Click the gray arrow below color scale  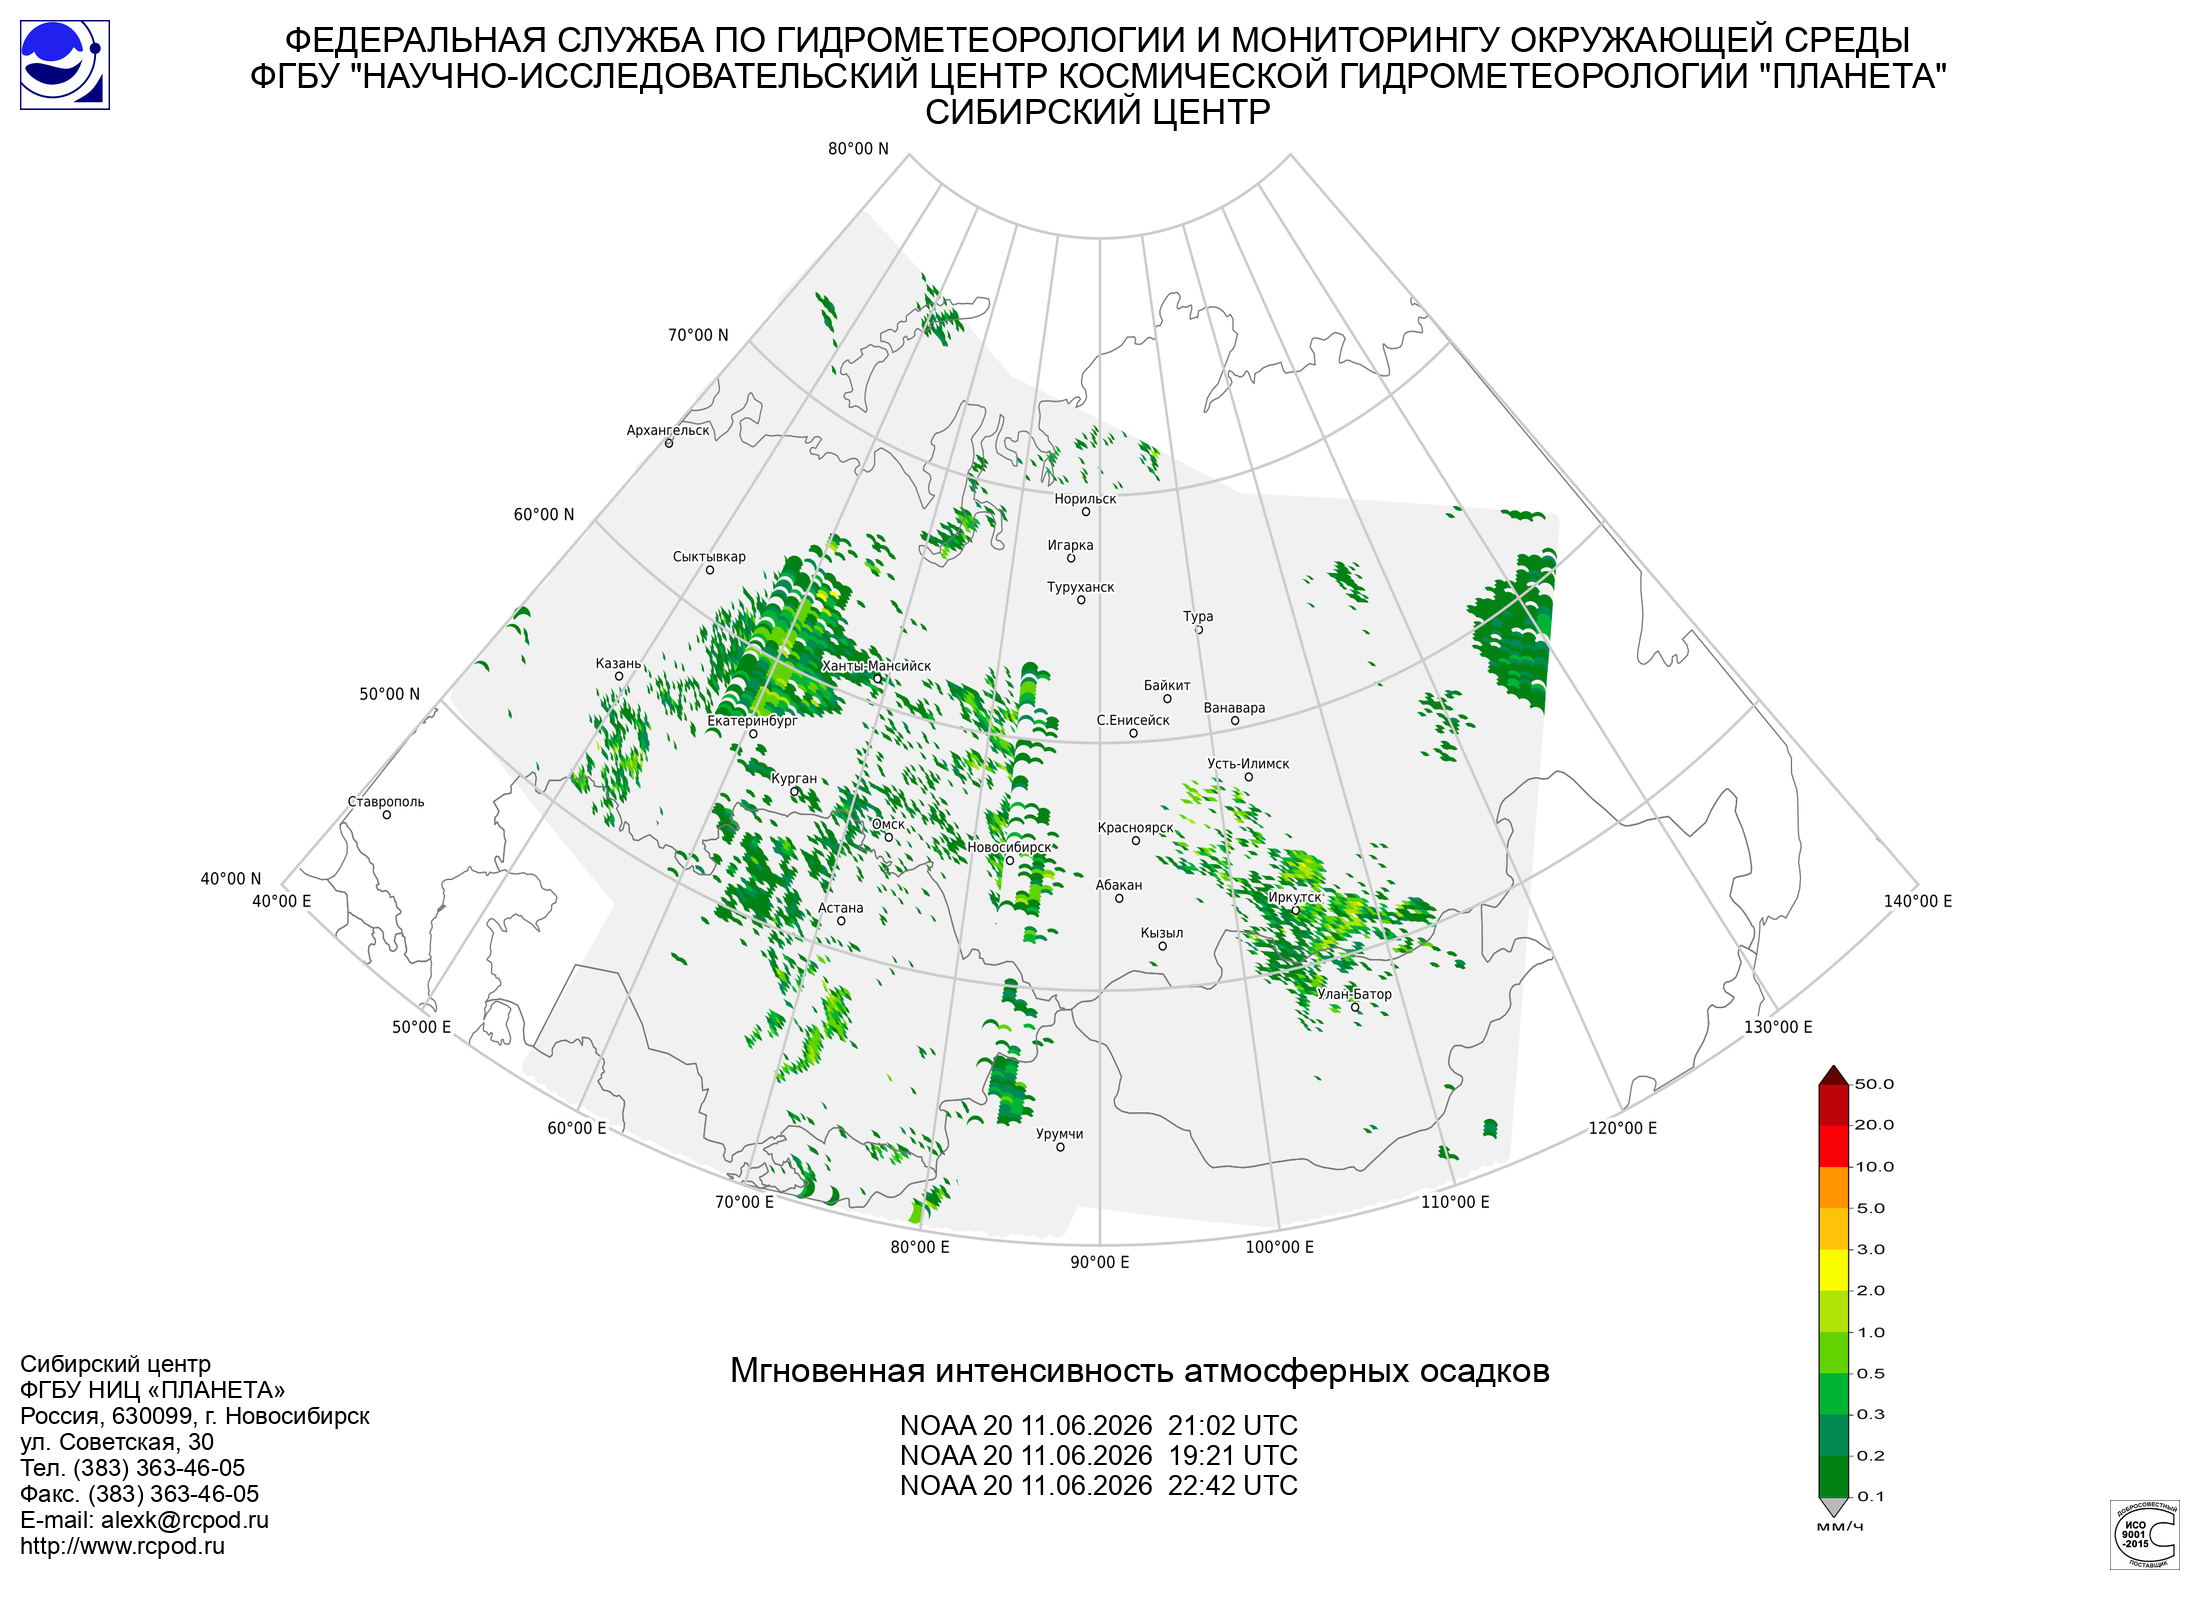coord(1833,1507)
